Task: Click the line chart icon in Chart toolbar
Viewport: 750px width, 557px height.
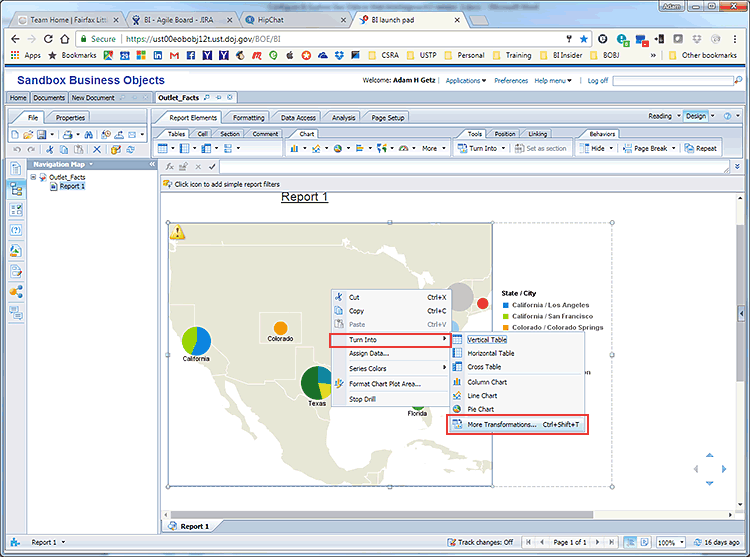Action: pyautogui.click(x=316, y=149)
